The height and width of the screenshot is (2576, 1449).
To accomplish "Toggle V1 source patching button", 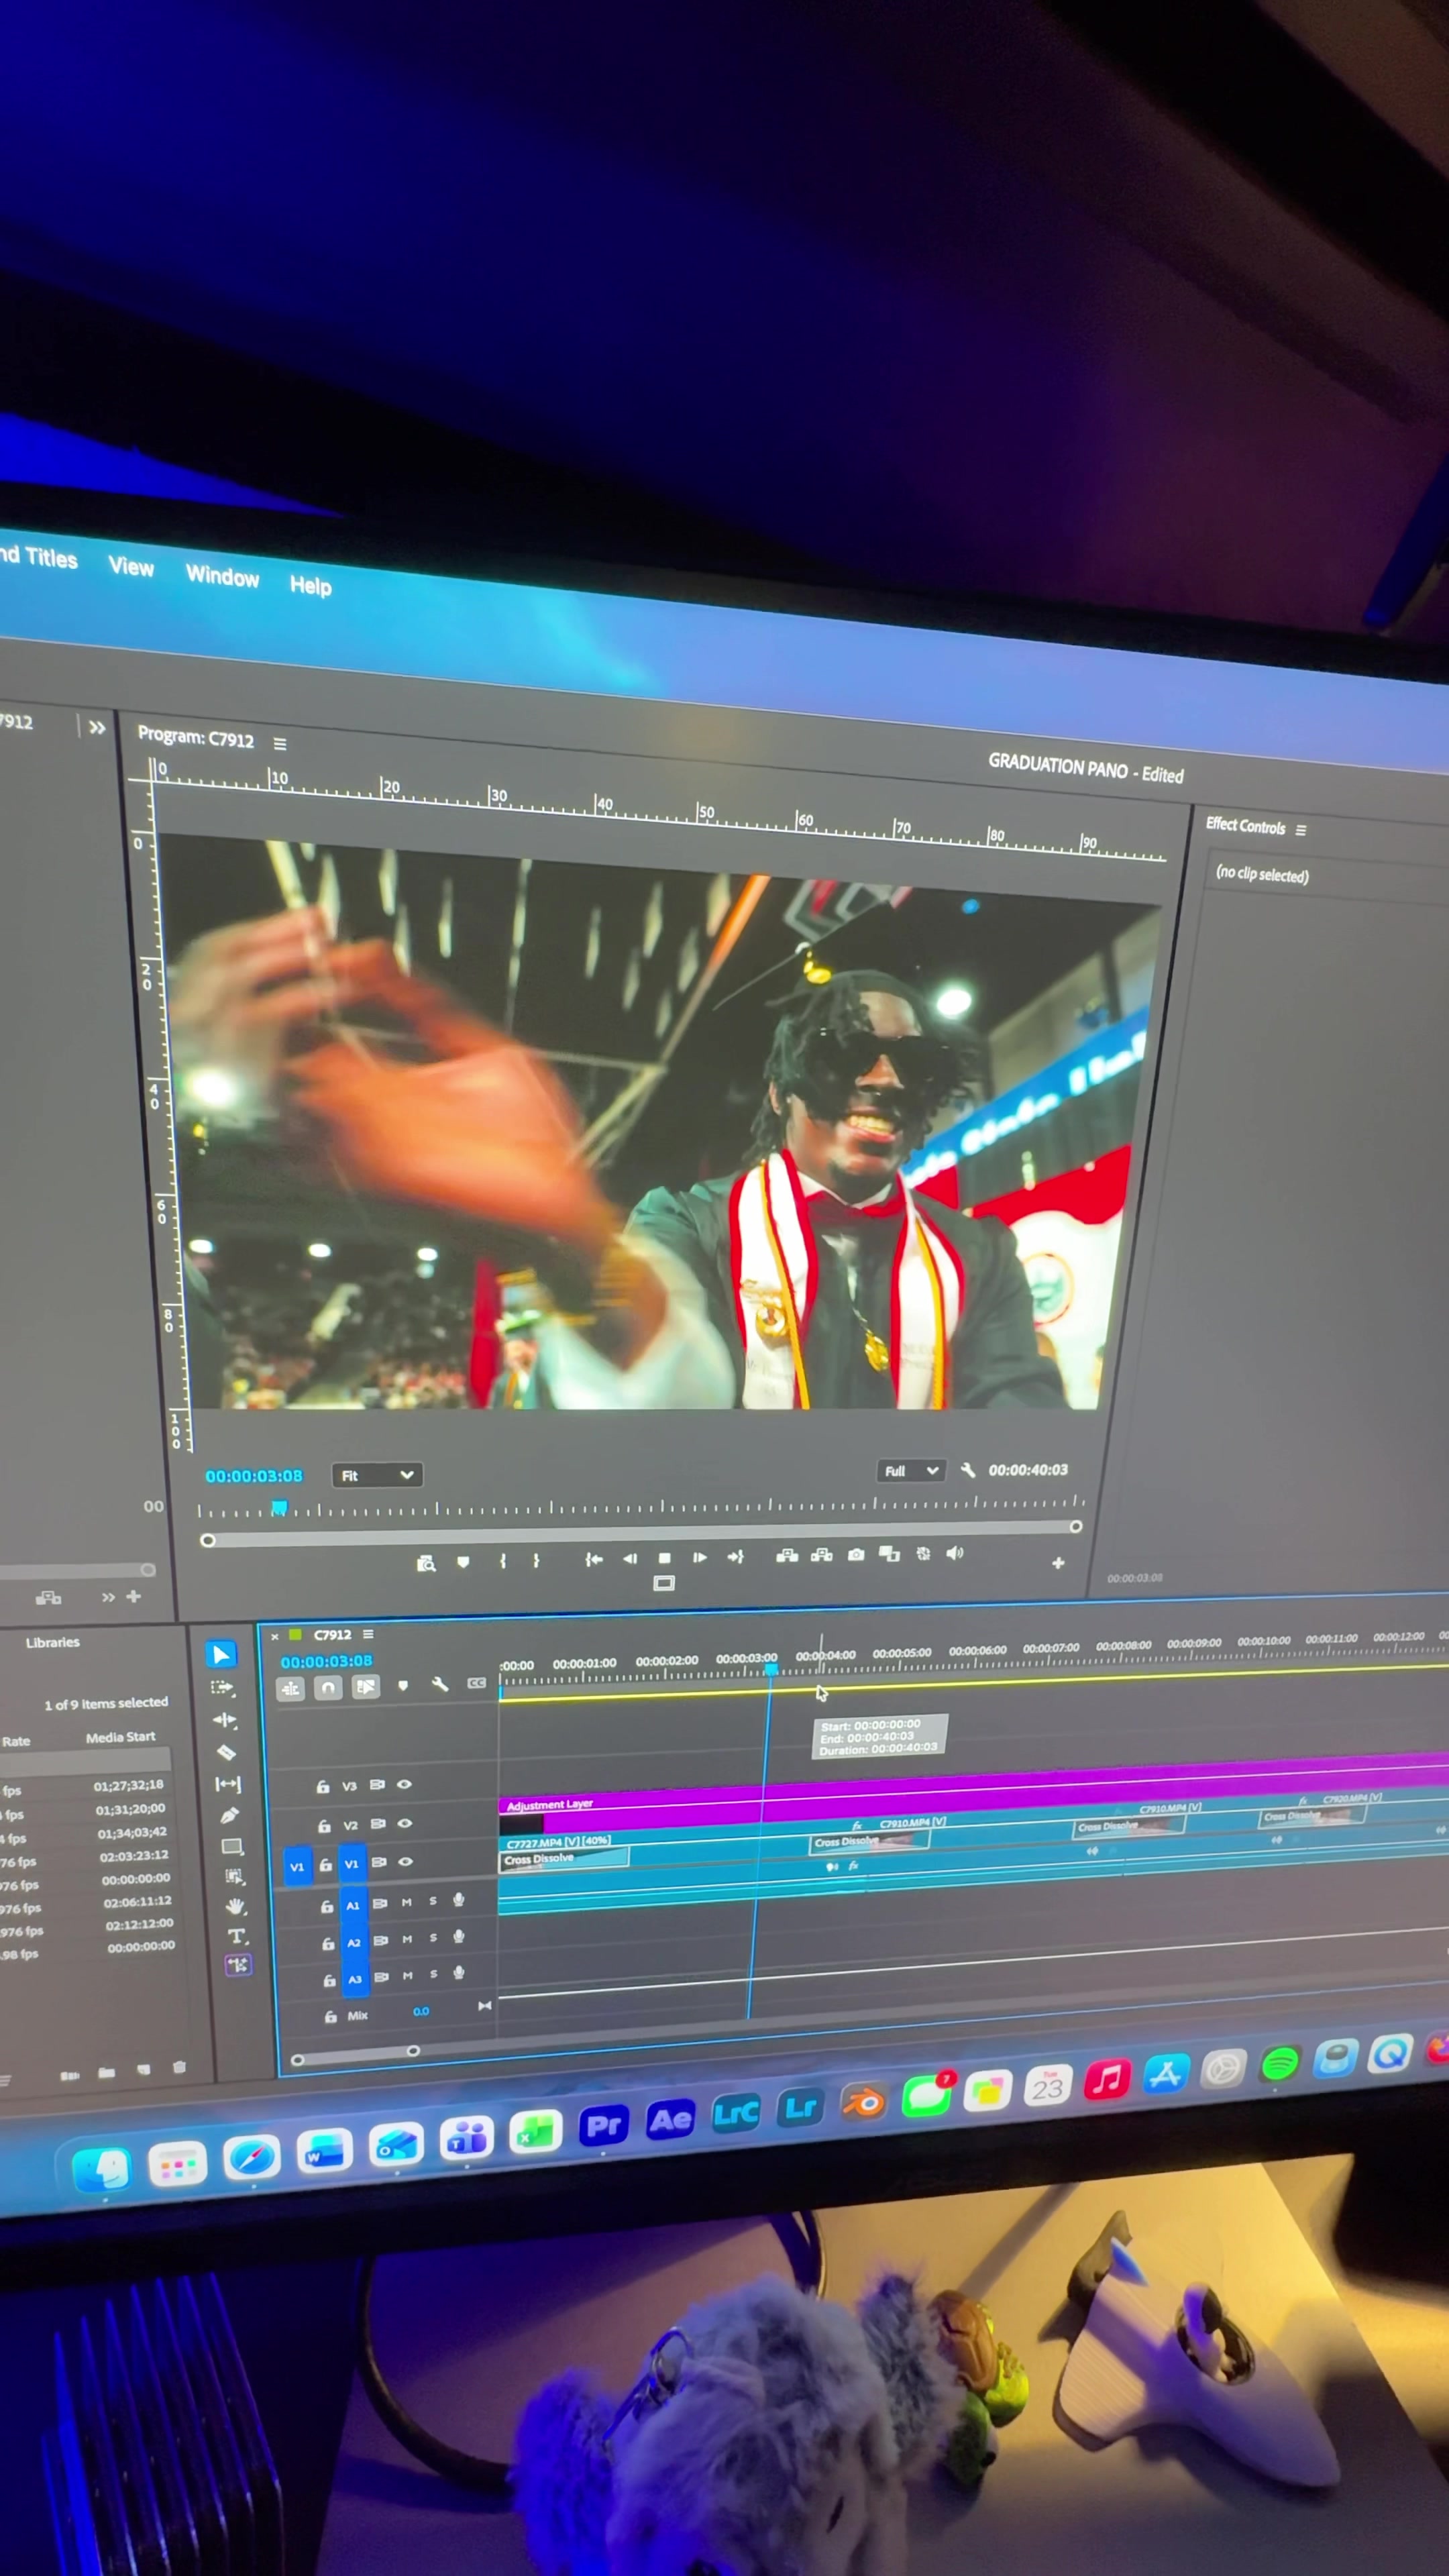I will (297, 1867).
